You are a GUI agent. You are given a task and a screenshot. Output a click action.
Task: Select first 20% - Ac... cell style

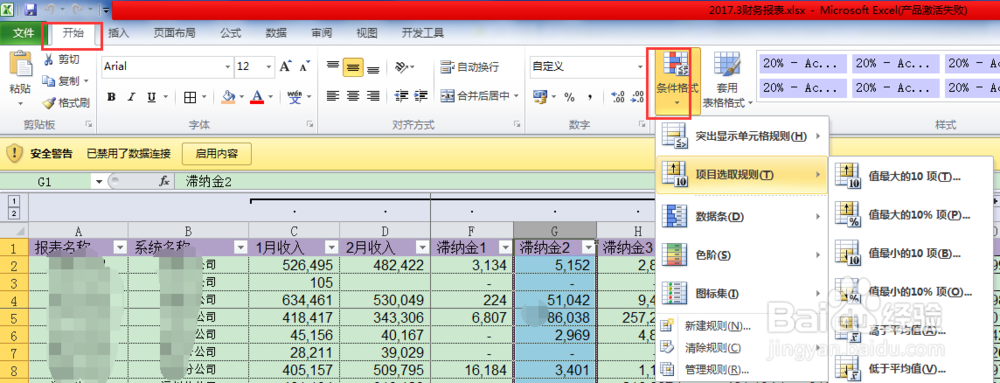coord(802,64)
